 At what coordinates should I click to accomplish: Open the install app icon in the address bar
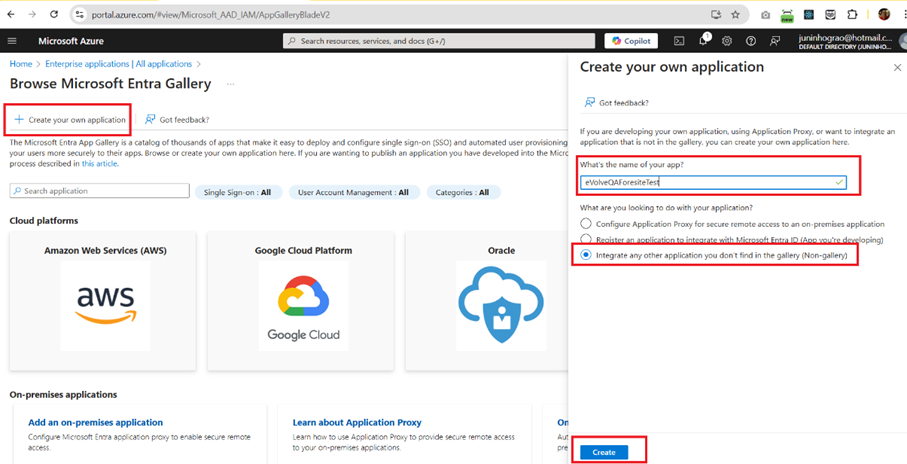coord(717,14)
